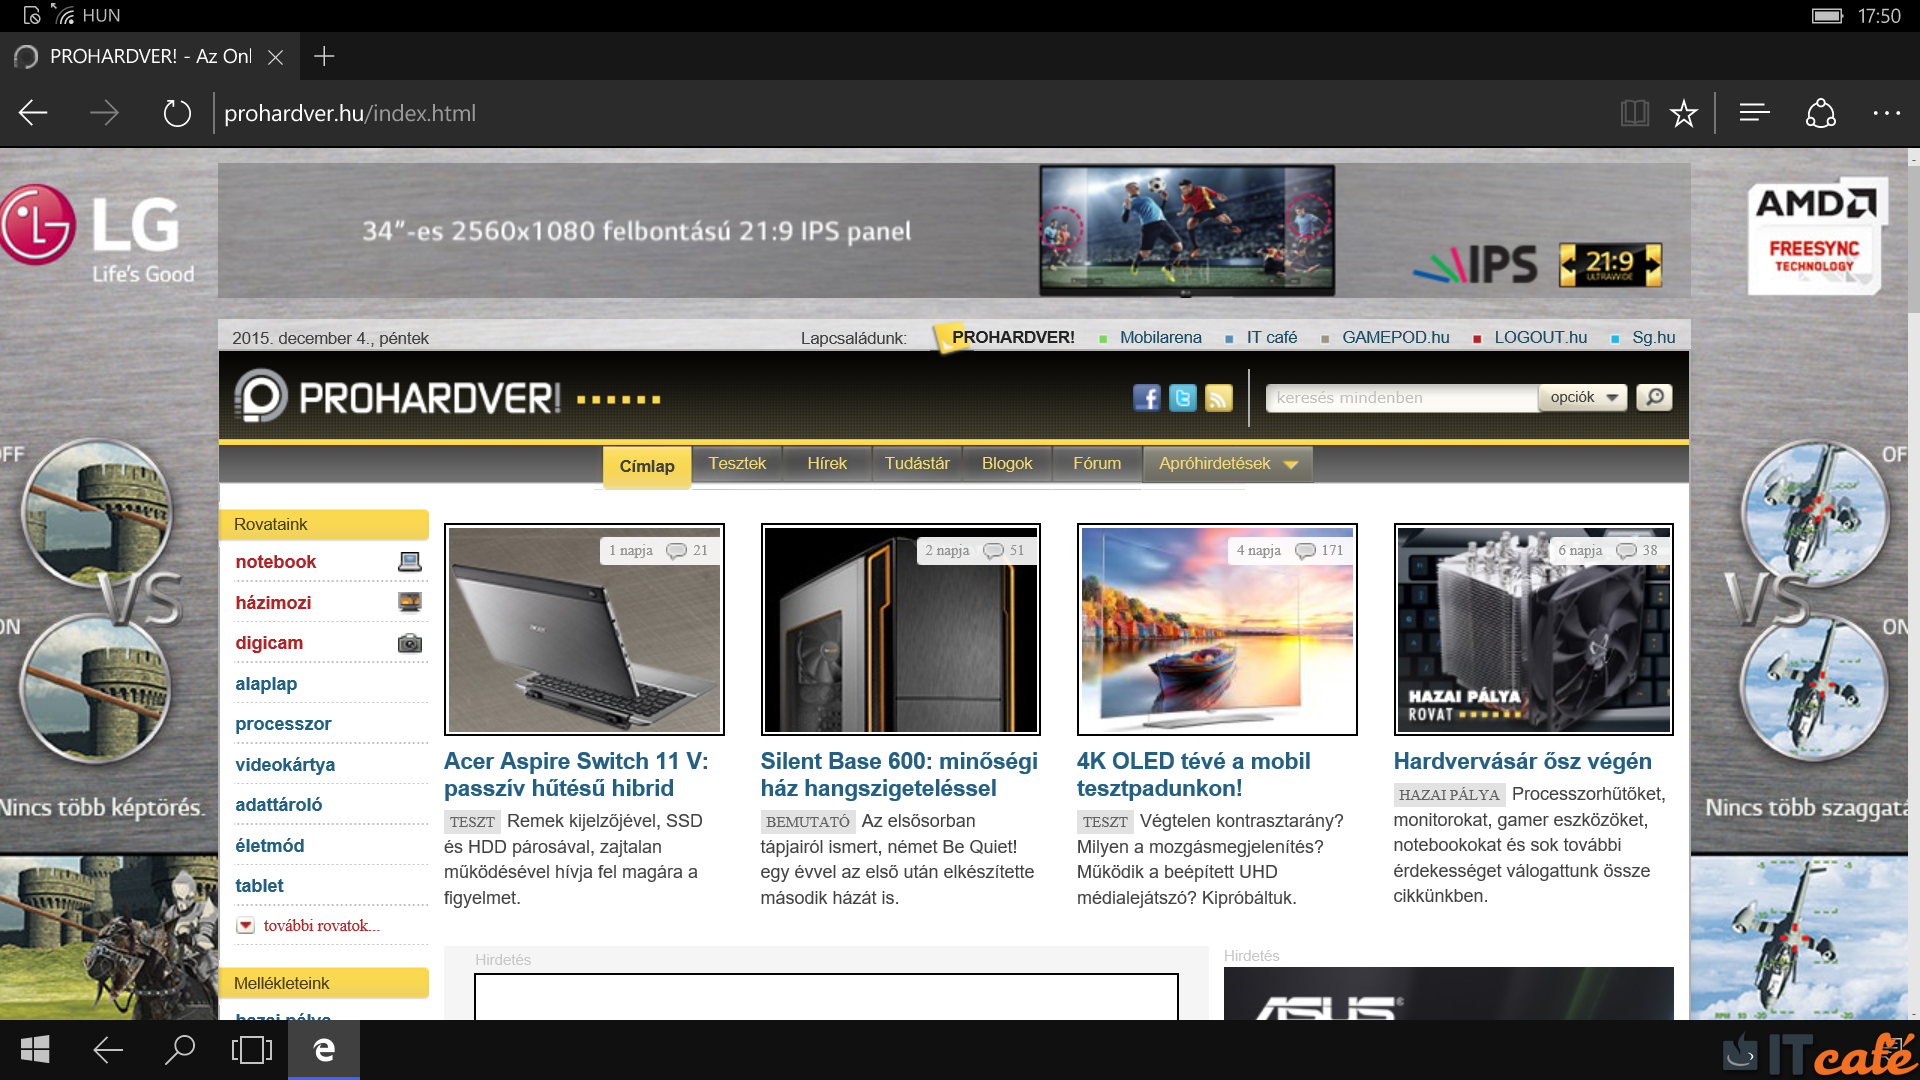Viewport: 1920px width, 1080px height.
Task: Open the alaplap category
Action: point(266,684)
